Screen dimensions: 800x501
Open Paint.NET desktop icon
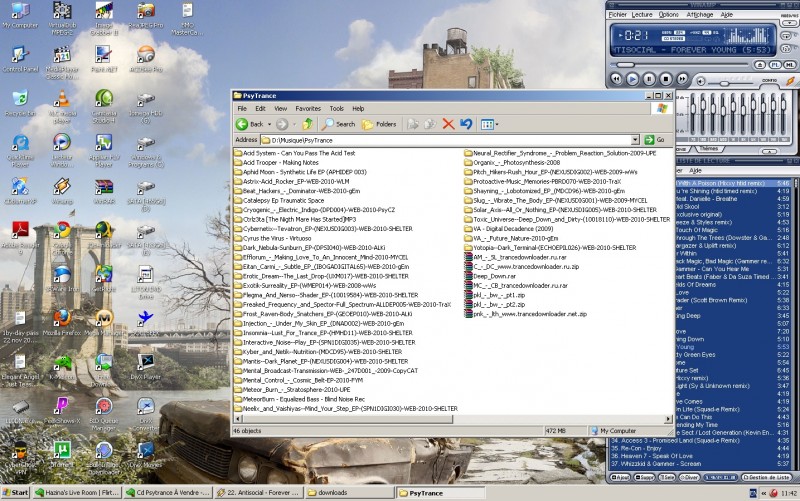pos(104,59)
